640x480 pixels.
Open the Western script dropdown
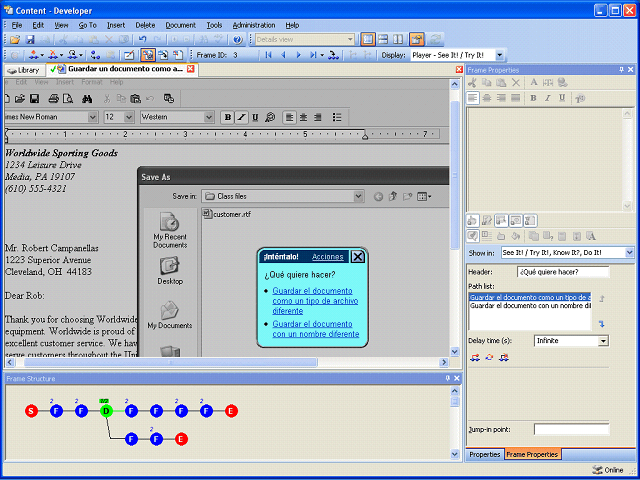(209, 117)
